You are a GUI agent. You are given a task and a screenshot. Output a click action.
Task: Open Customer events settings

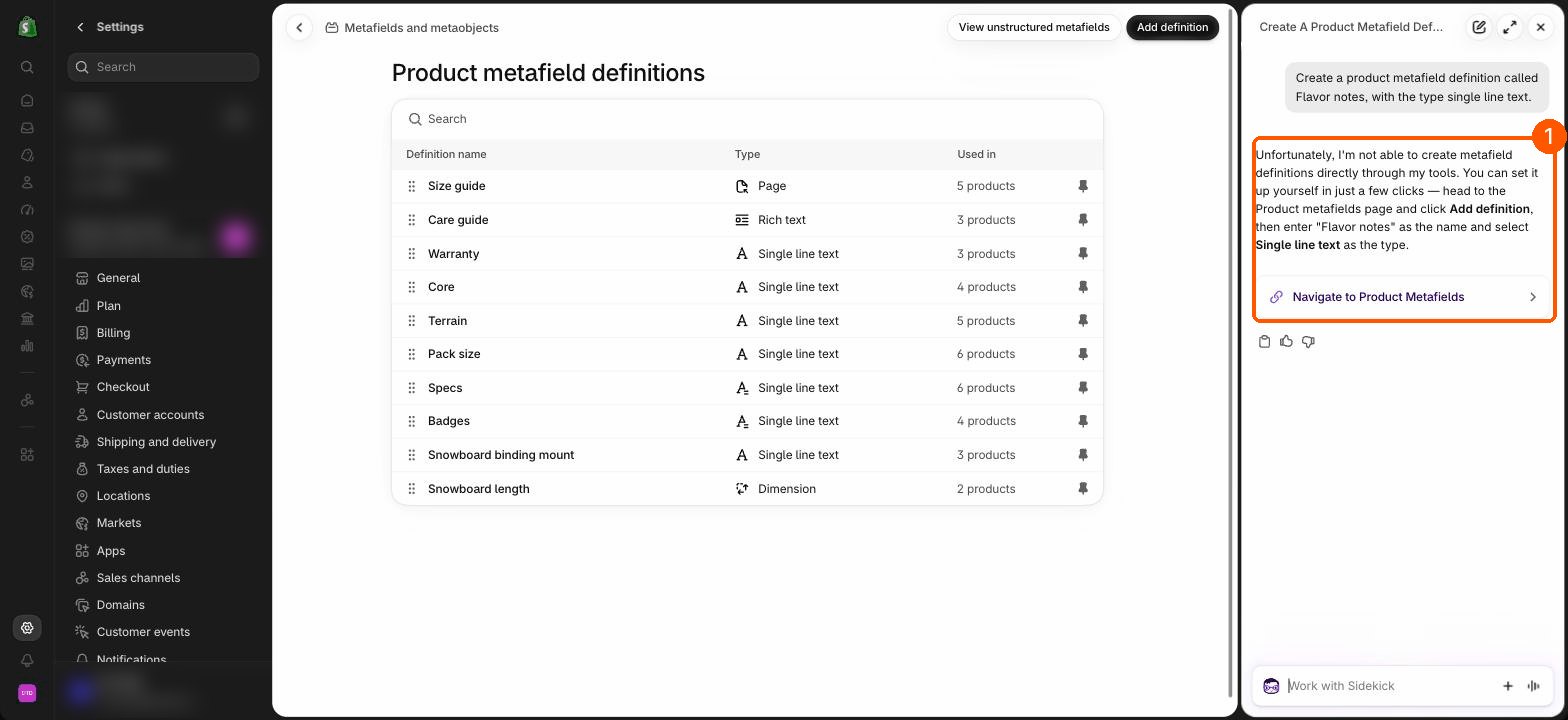pos(163,632)
